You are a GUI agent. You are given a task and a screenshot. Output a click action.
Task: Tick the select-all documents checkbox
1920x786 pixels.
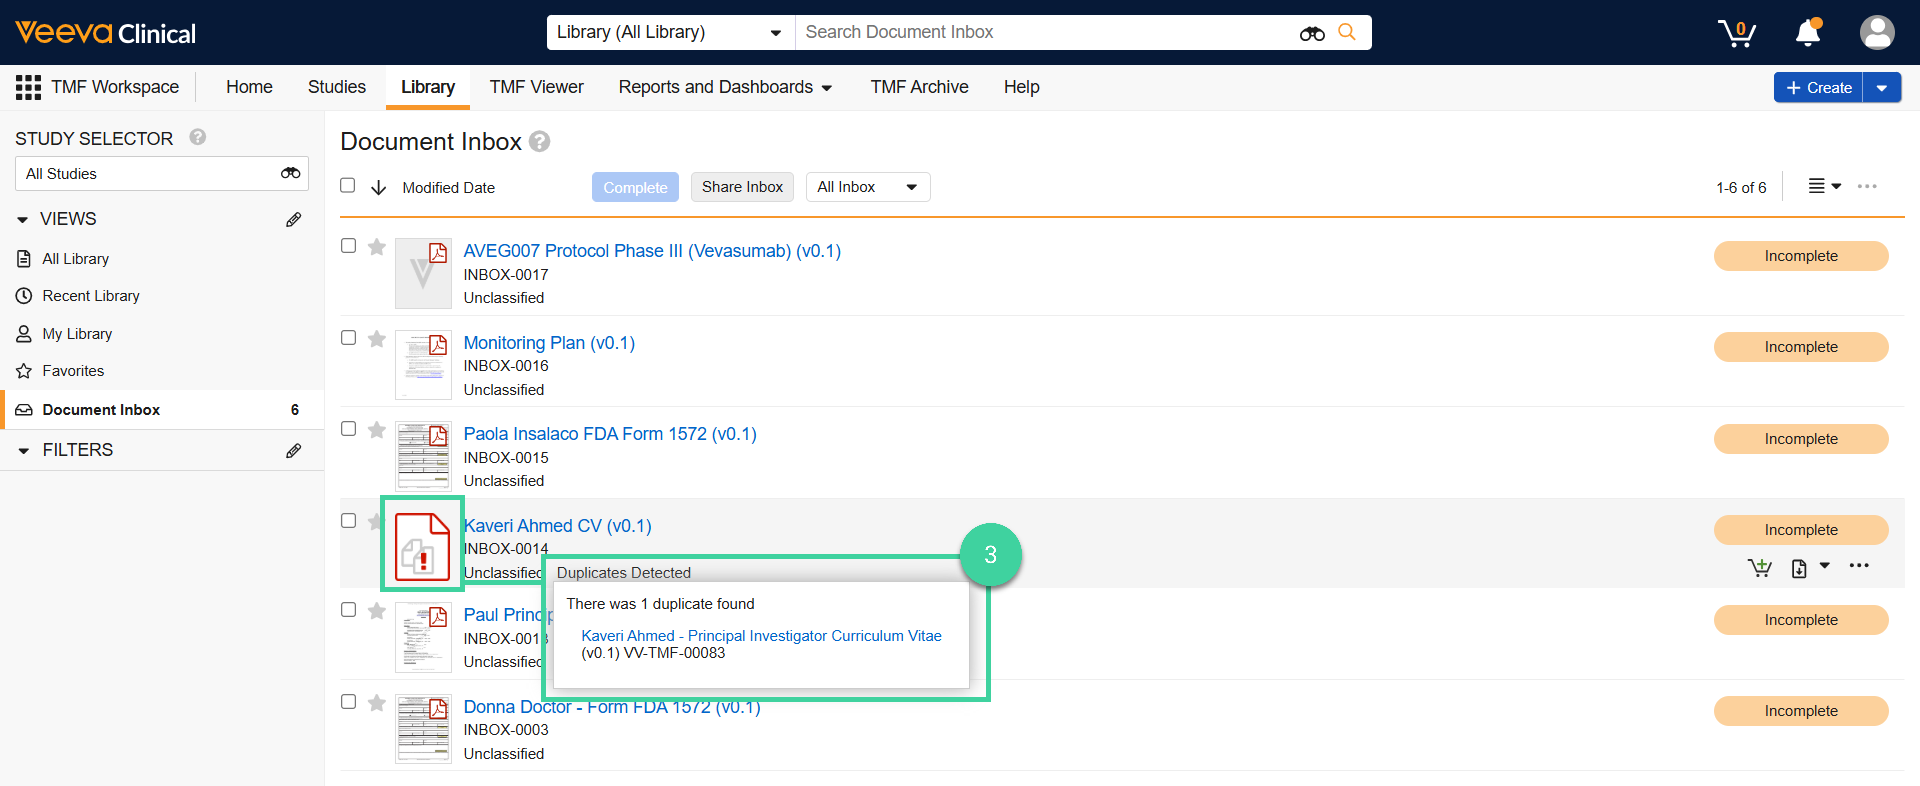348,185
